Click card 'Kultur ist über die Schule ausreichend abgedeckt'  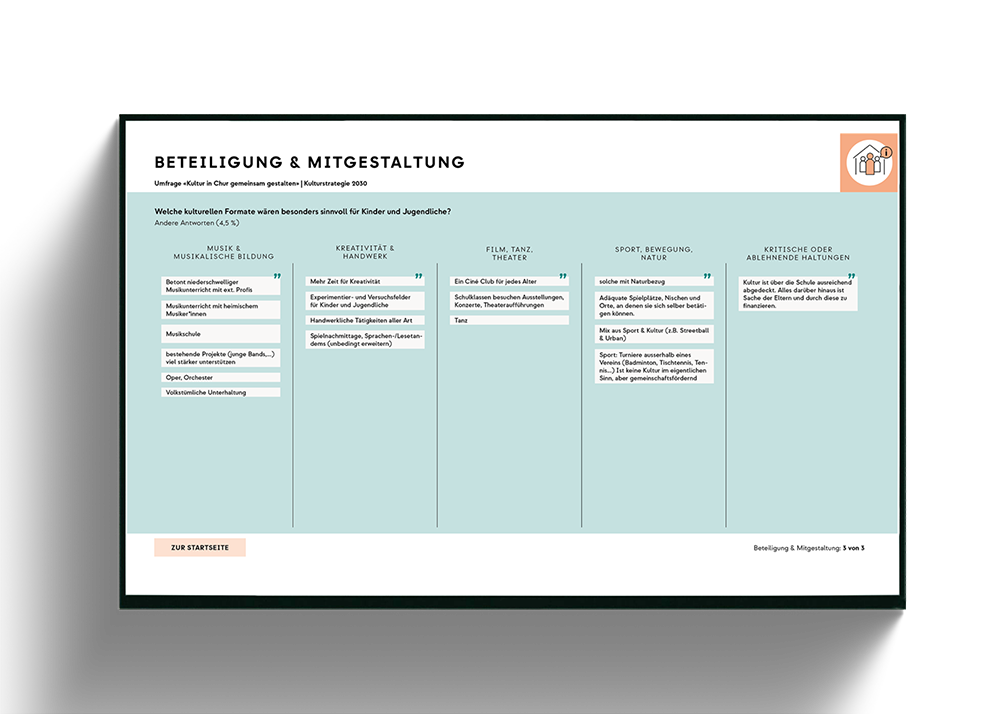pyautogui.click(x=798, y=294)
